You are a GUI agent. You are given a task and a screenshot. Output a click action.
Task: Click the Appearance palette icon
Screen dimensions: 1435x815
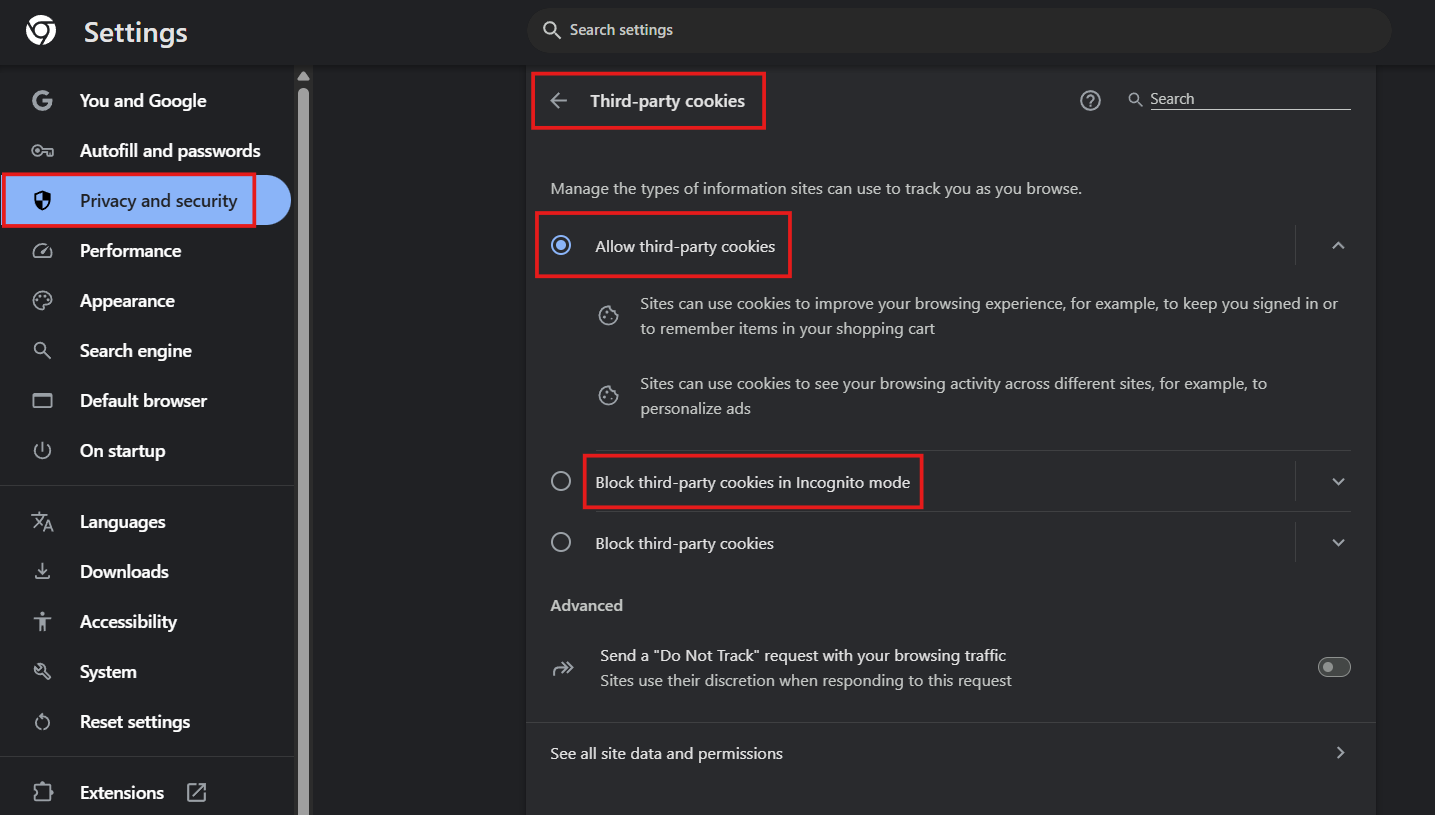[x=42, y=301]
